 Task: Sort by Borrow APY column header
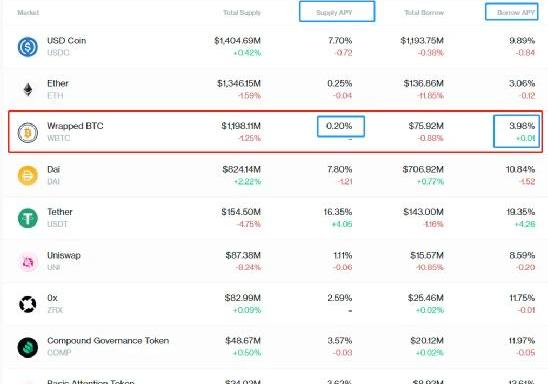point(516,13)
